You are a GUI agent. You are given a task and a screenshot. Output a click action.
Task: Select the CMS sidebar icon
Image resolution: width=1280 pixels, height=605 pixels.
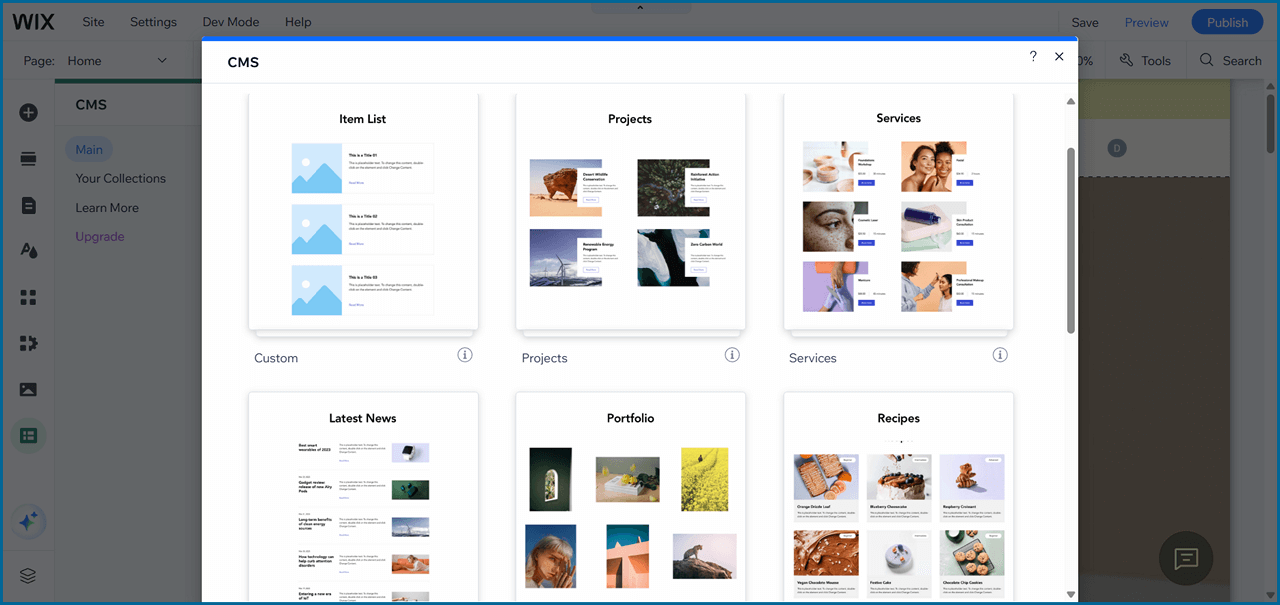click(28, 436)
